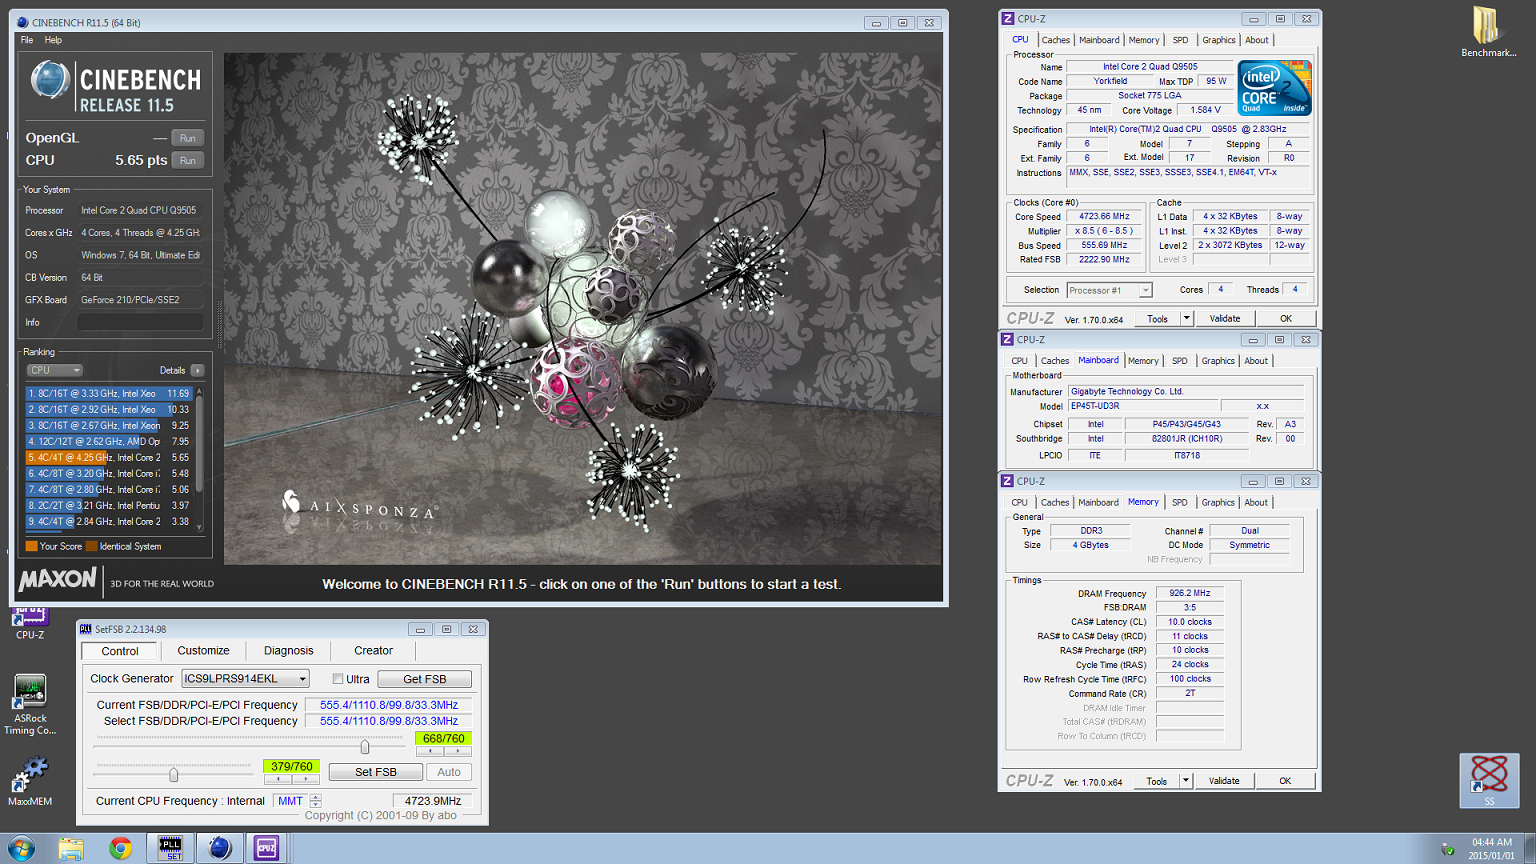
Task: Click OK in the CPU-Z CPU window
Action: tap(1286, 319)
